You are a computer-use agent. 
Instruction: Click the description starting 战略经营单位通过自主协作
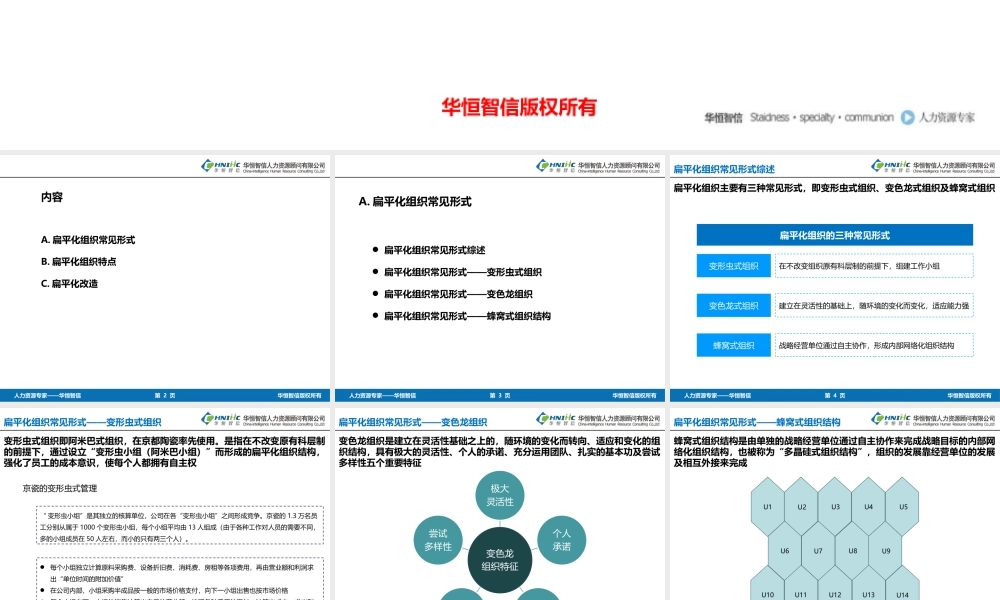click(x=874, y=346)
